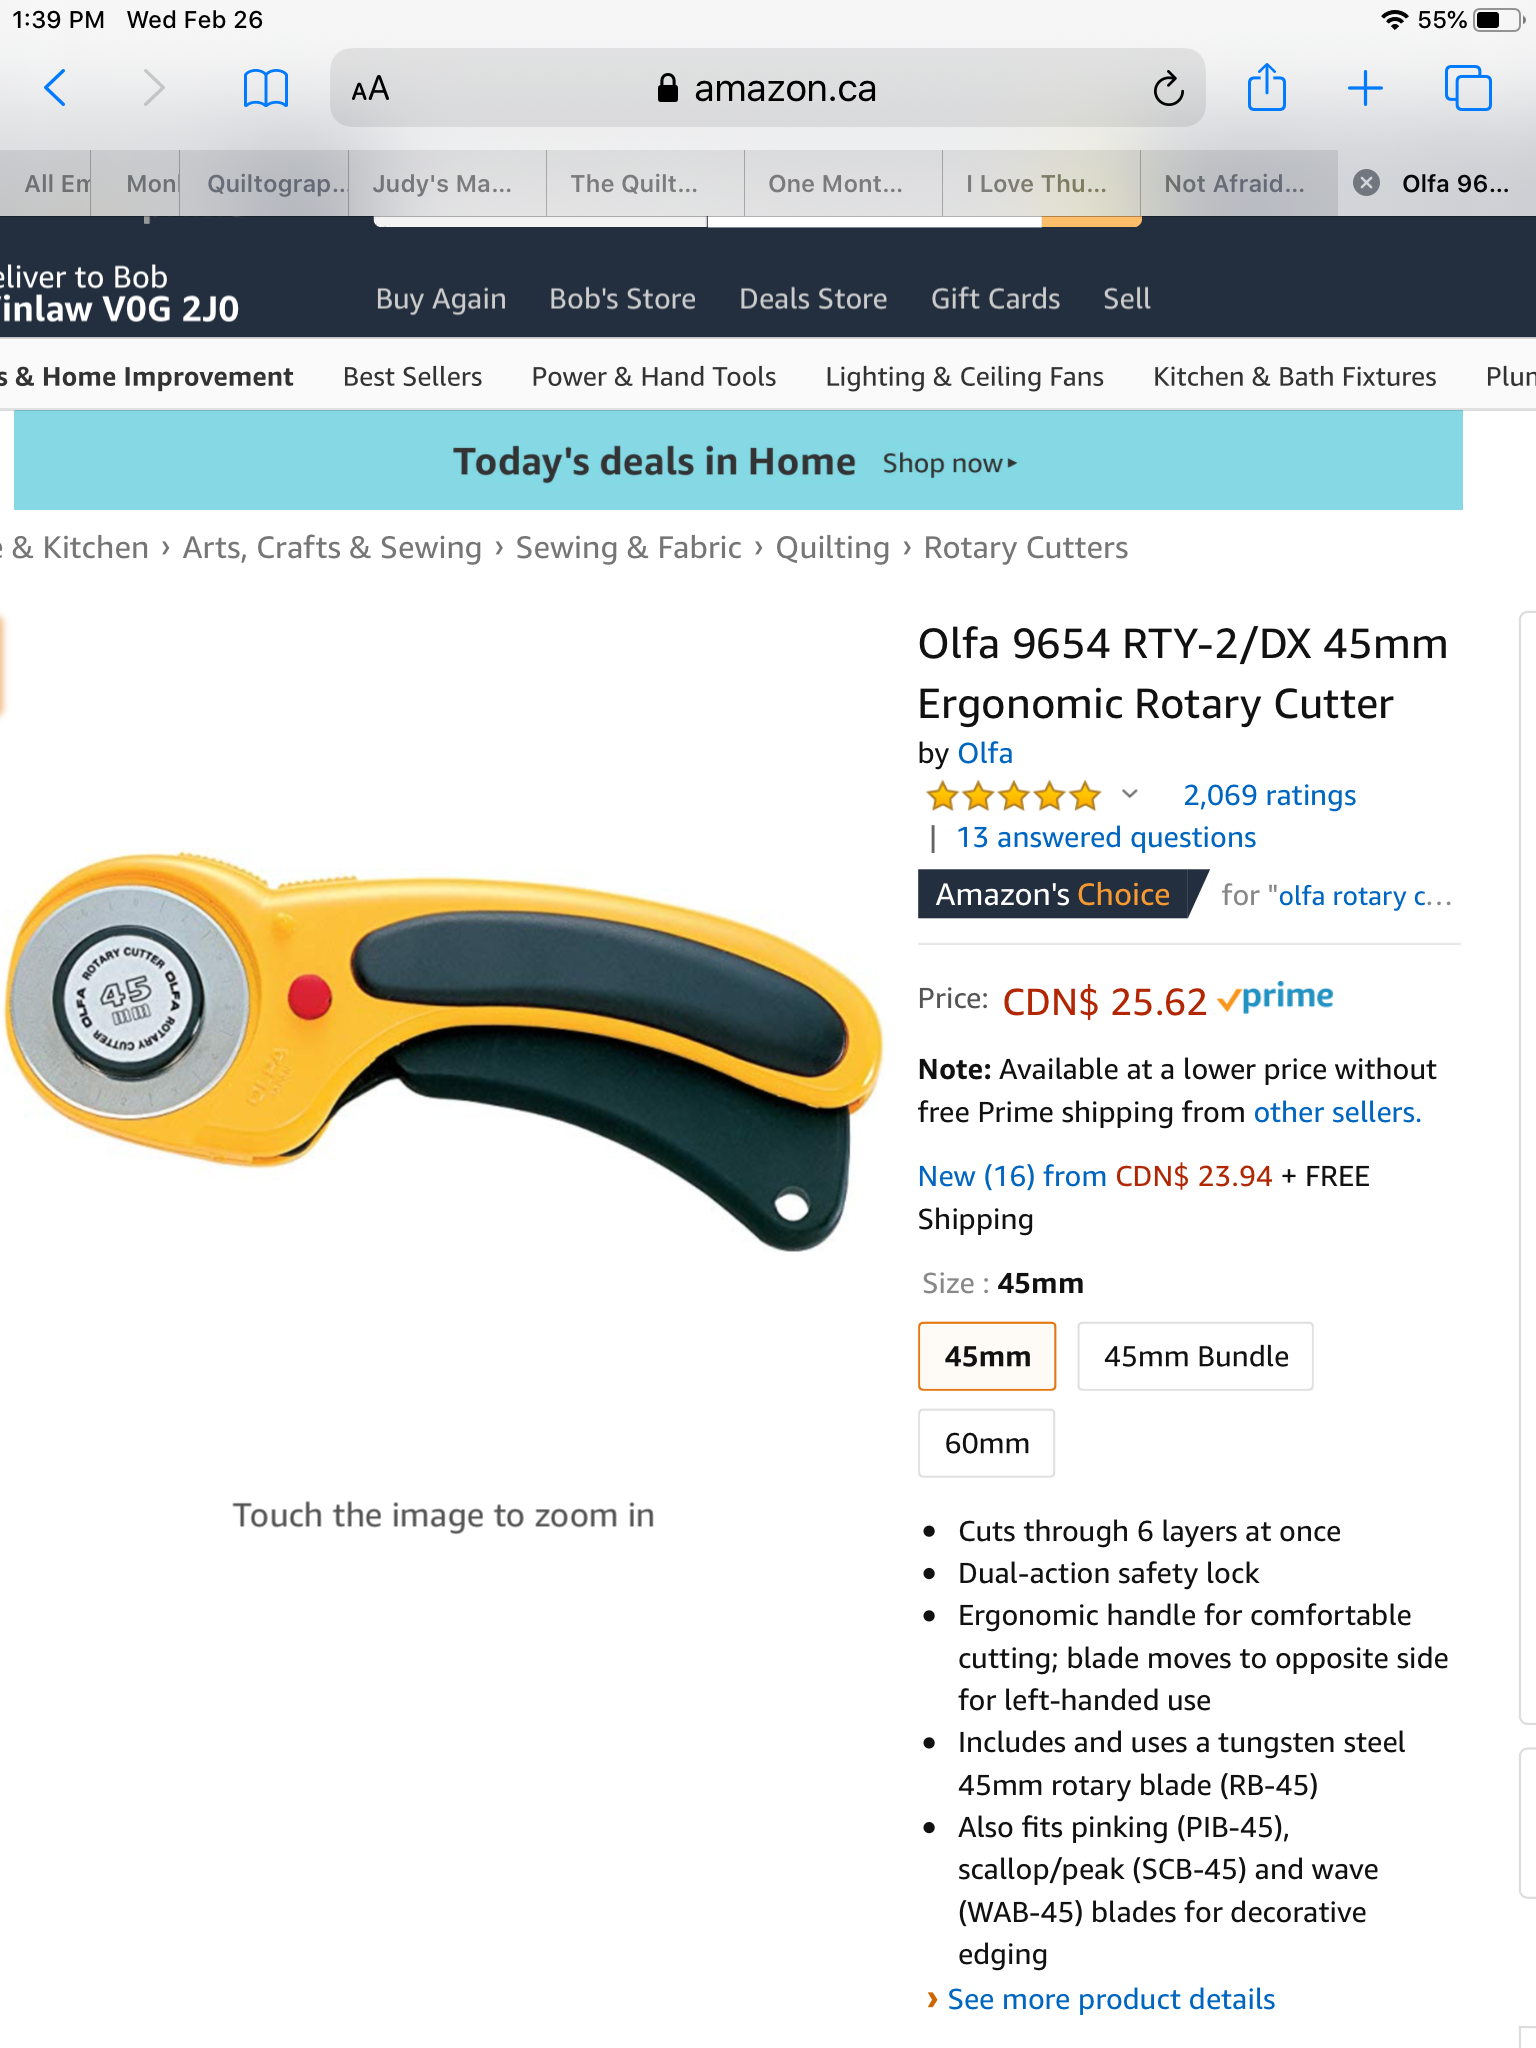
Task: Open the 2,069 ratings link
Action: click(x=1269, y=795)
